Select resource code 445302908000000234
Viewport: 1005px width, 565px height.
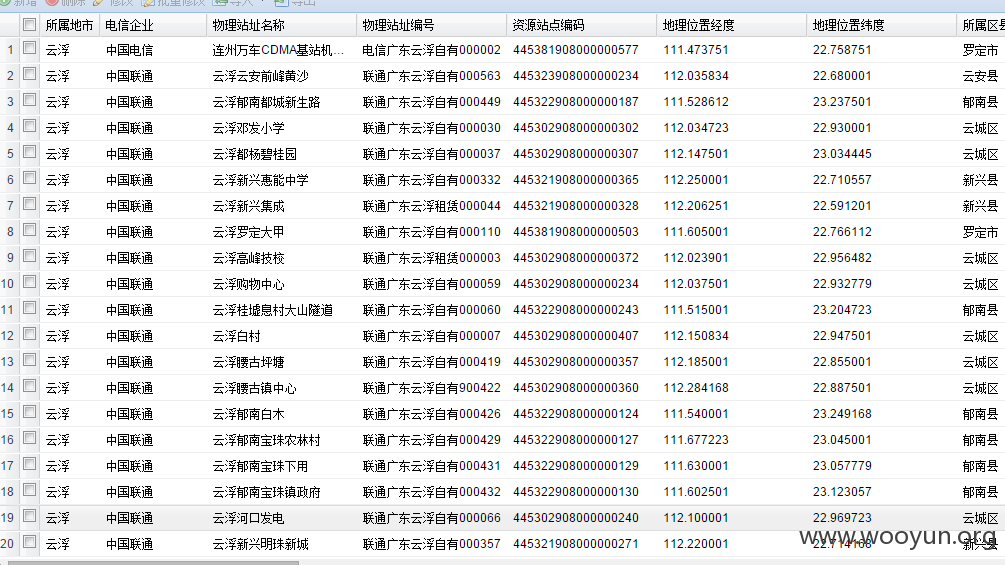click(x=576, y=284)
